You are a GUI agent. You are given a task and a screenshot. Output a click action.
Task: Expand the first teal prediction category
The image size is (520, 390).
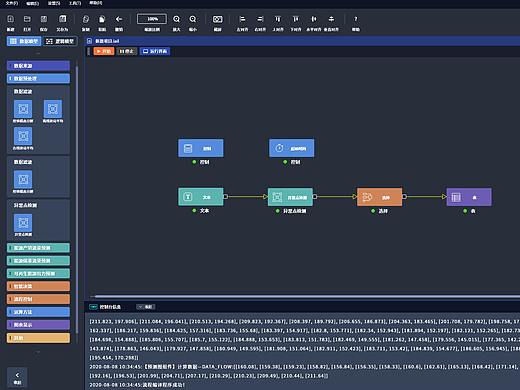pos(38,248)
